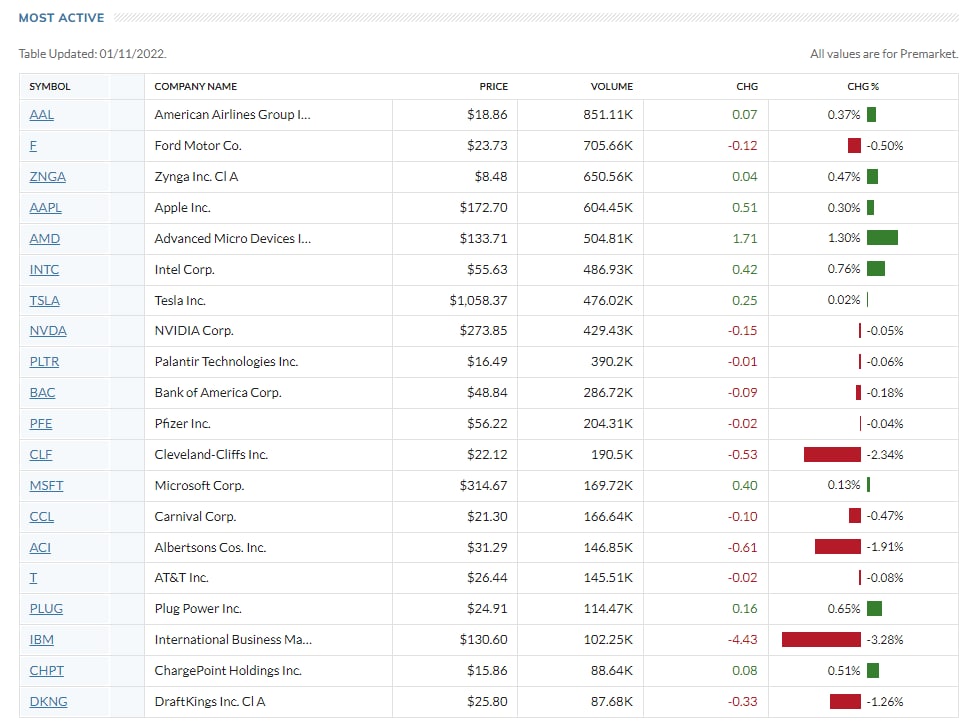Click American Airlines Group company name
Viewport: 974px width, 726px height.
coord(232,115)
